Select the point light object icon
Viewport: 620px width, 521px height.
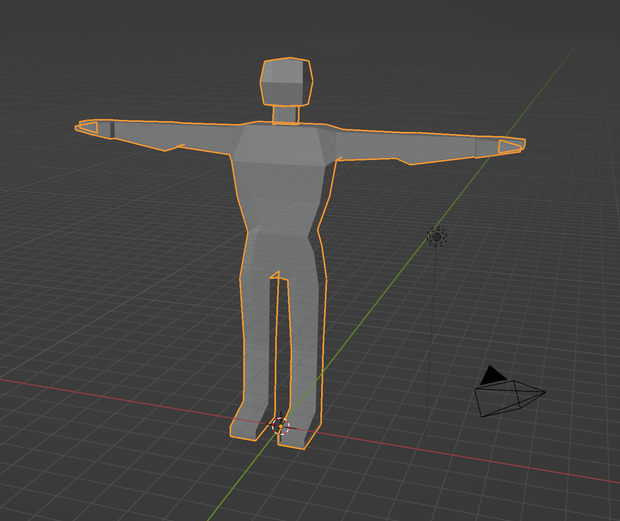pyautogui.click(x=437, y=237)
